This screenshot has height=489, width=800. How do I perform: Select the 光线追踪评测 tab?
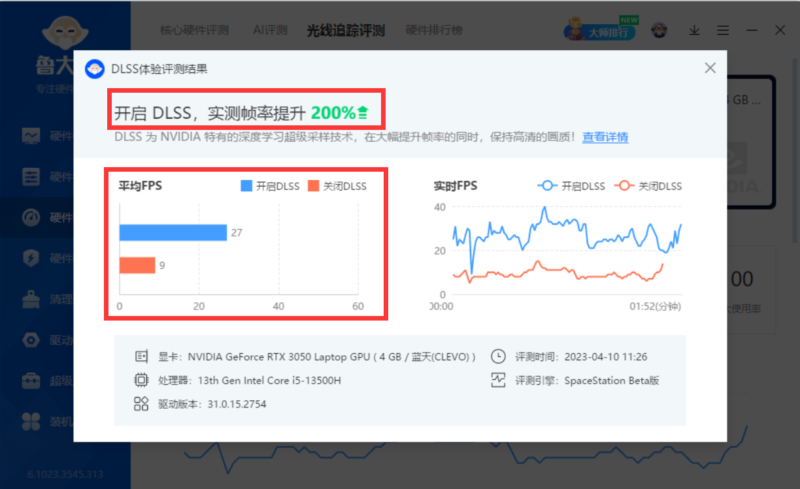(345, 31)
